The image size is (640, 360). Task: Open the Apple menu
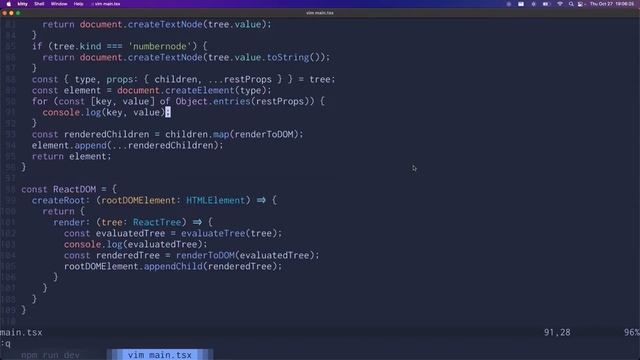[9, 4]
